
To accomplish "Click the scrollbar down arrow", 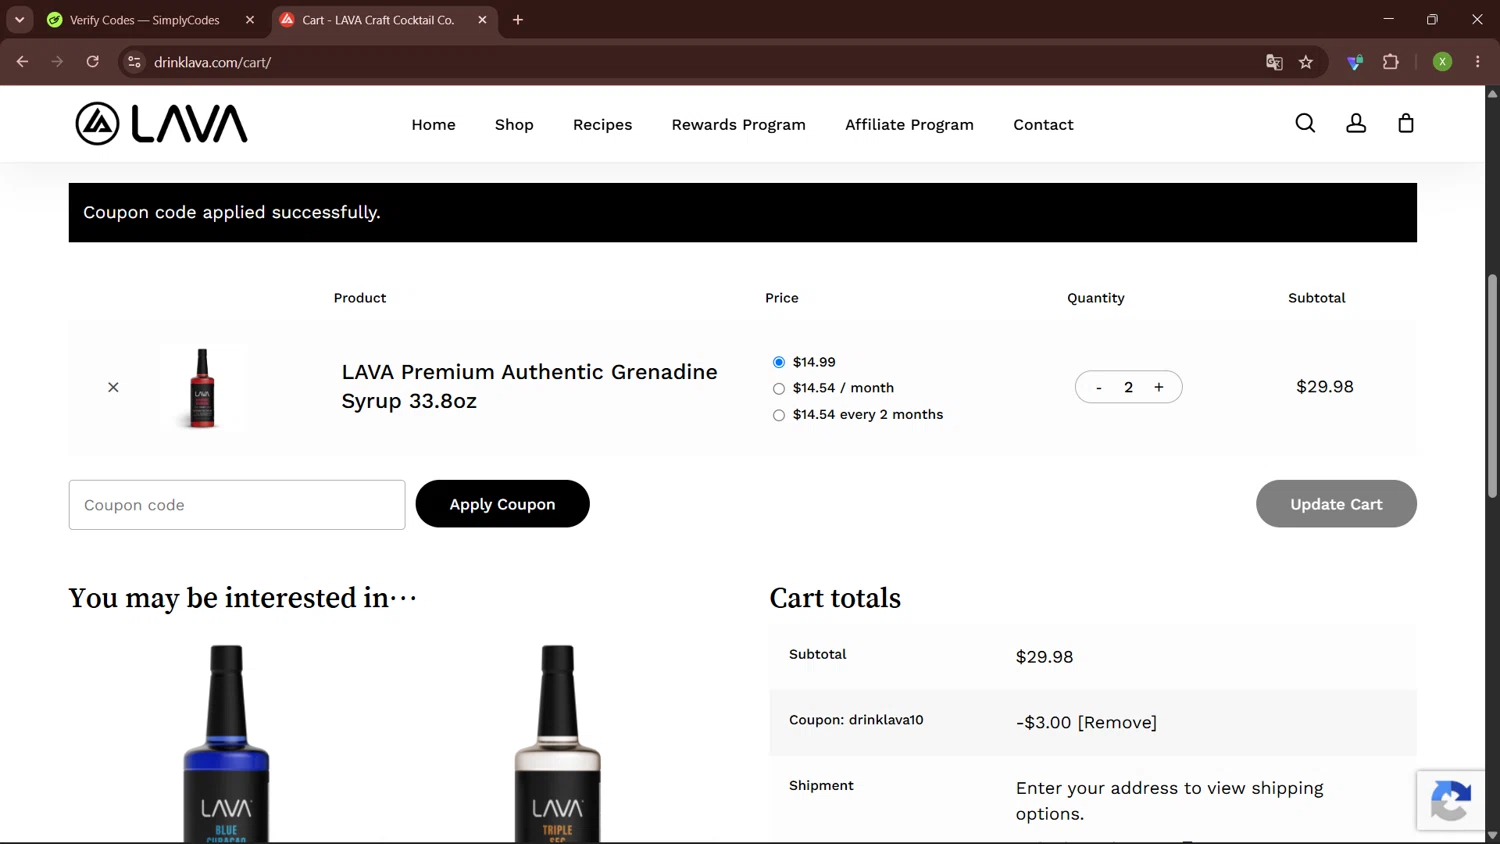I will (x=1492, y=836).
